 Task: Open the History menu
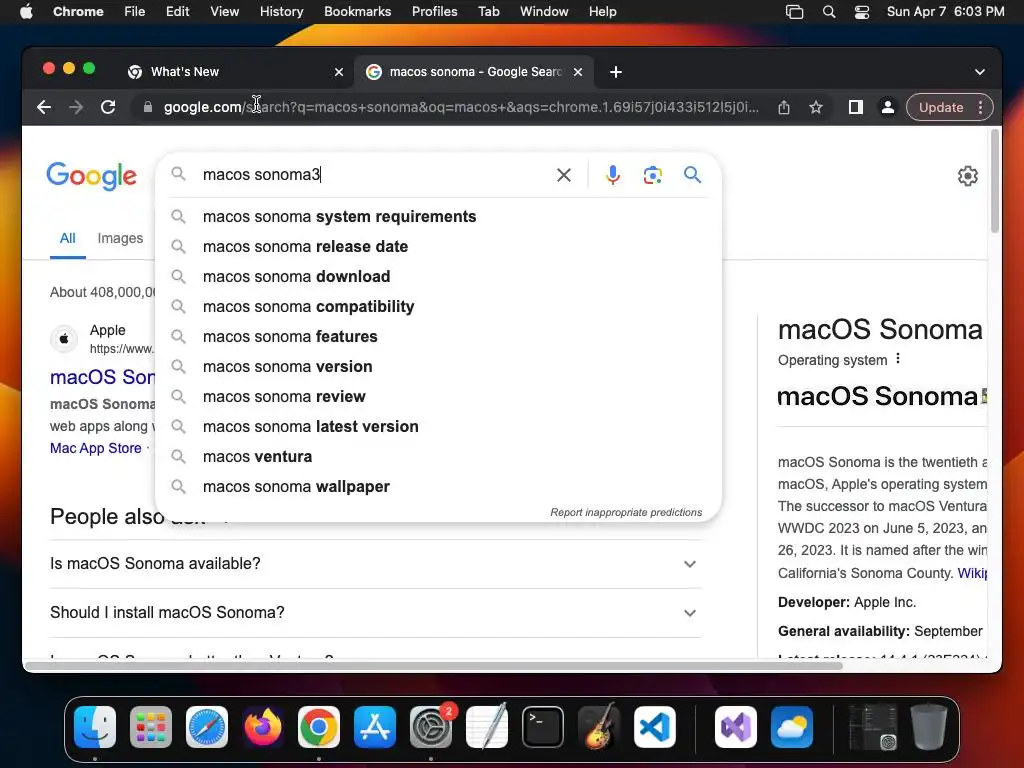point(281,12)
